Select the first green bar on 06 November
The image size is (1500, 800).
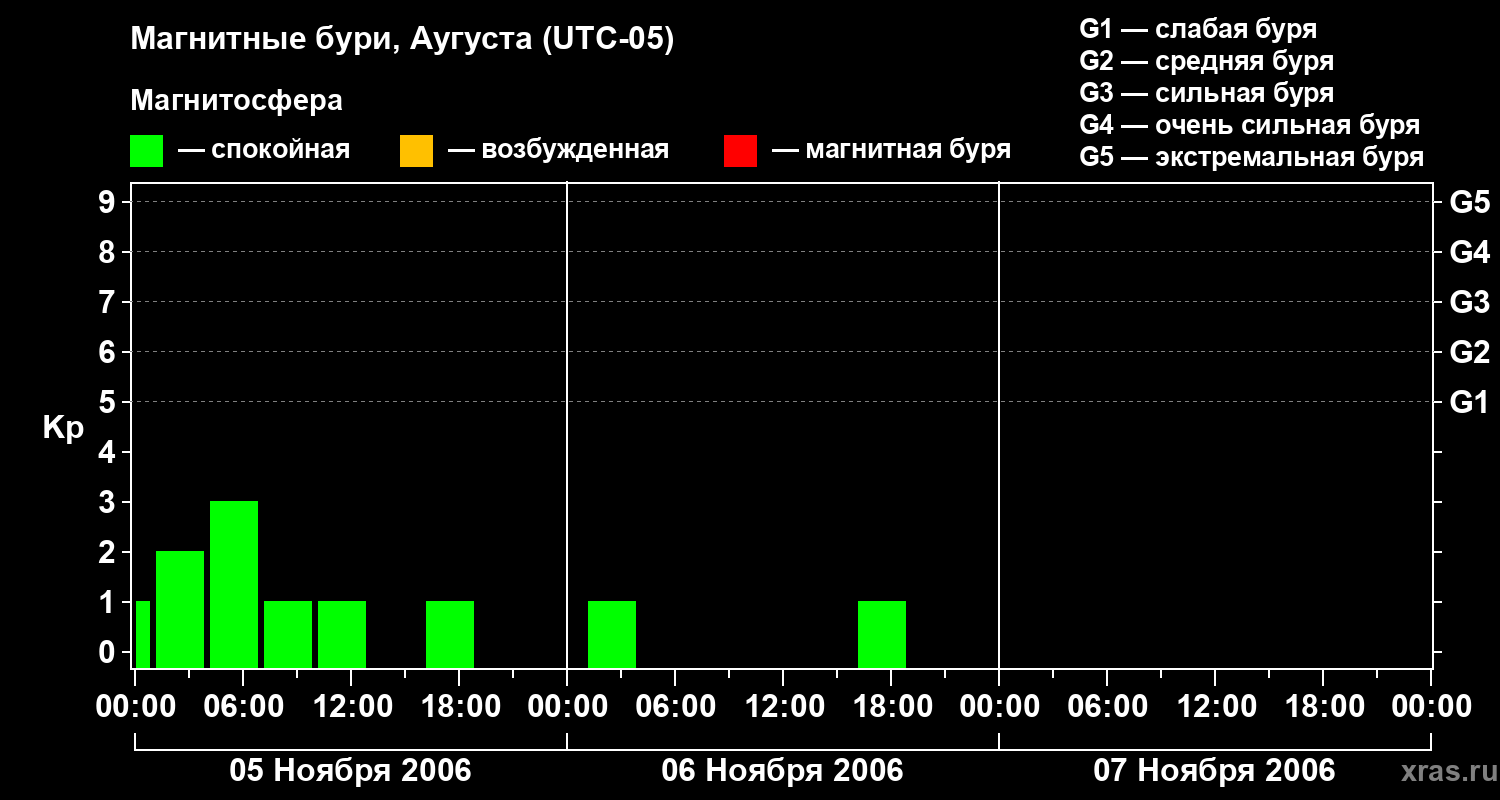coord(612,634)
